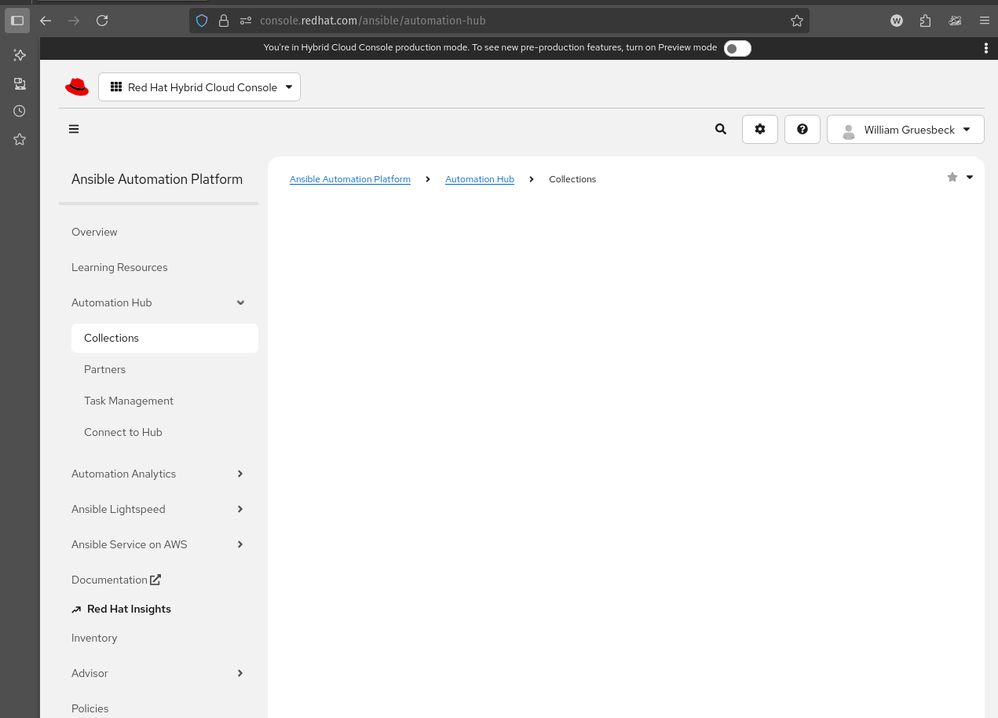Select Partners in the sidebar

[105, 369]
